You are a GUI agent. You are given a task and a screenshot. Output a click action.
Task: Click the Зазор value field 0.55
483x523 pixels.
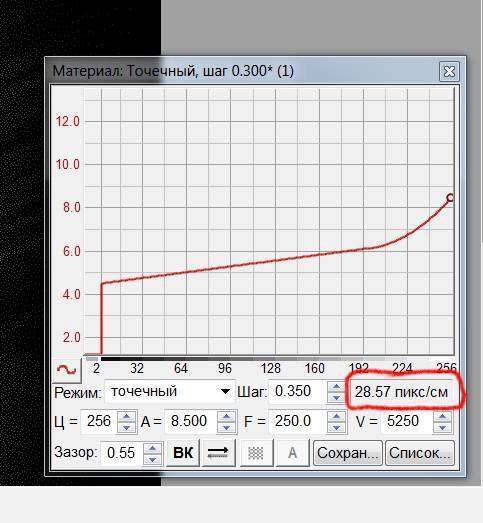click(121, 453)
